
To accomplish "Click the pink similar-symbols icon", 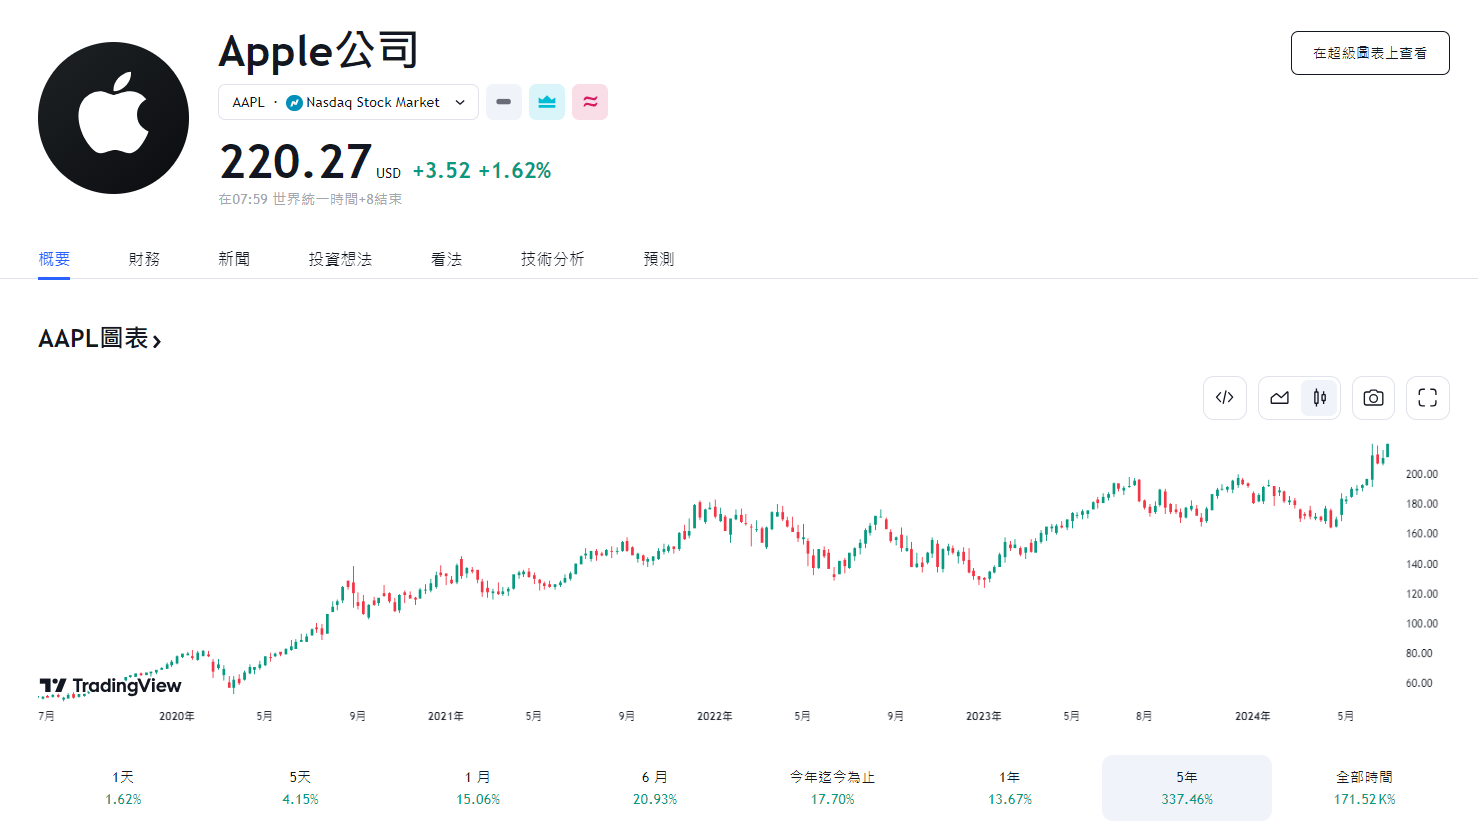I will pos(590,101).
